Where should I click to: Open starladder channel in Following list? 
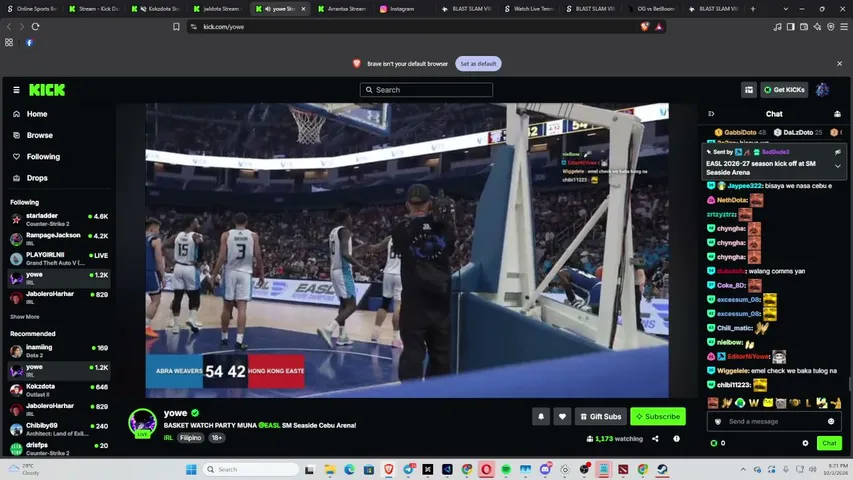coord(59,219)
